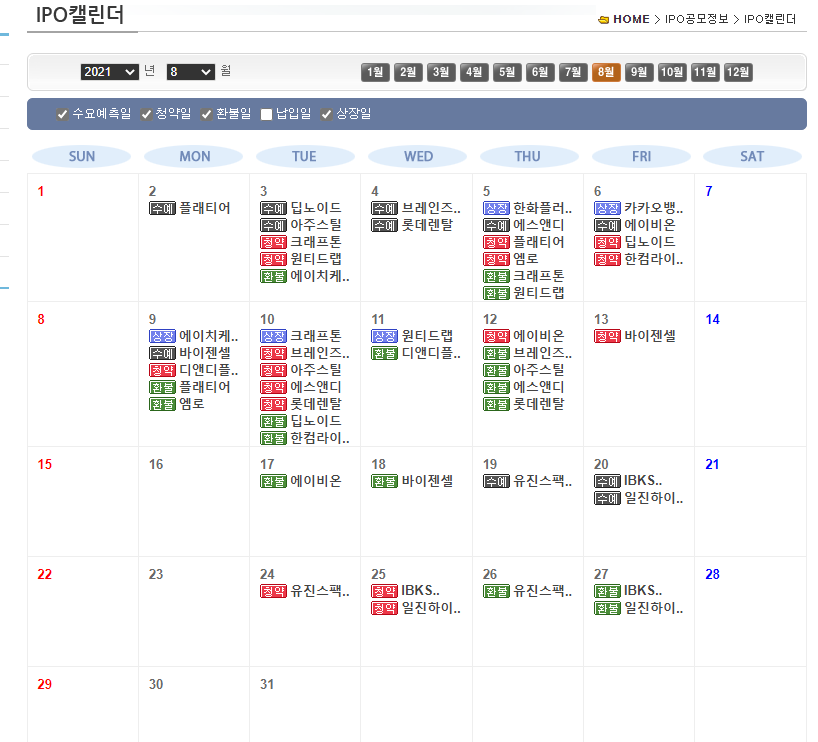
Task: Switch to the 11월 month tab
Action: [705, 72]
